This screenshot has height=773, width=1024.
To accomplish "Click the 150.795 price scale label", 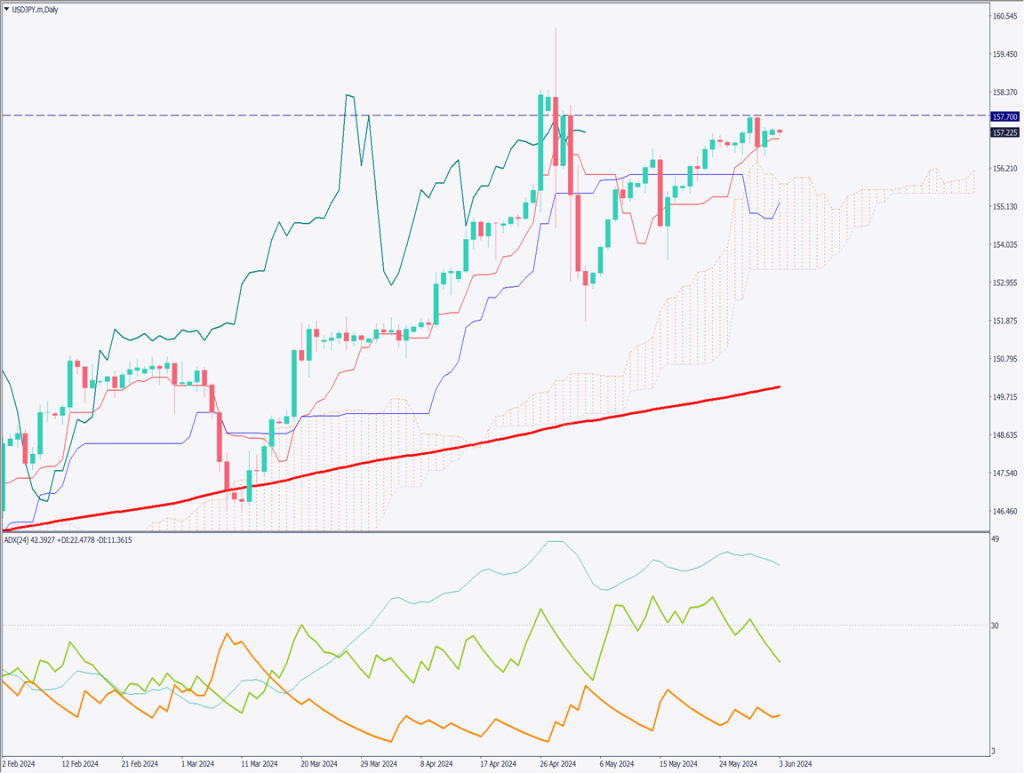I will tap(1003, 359).
